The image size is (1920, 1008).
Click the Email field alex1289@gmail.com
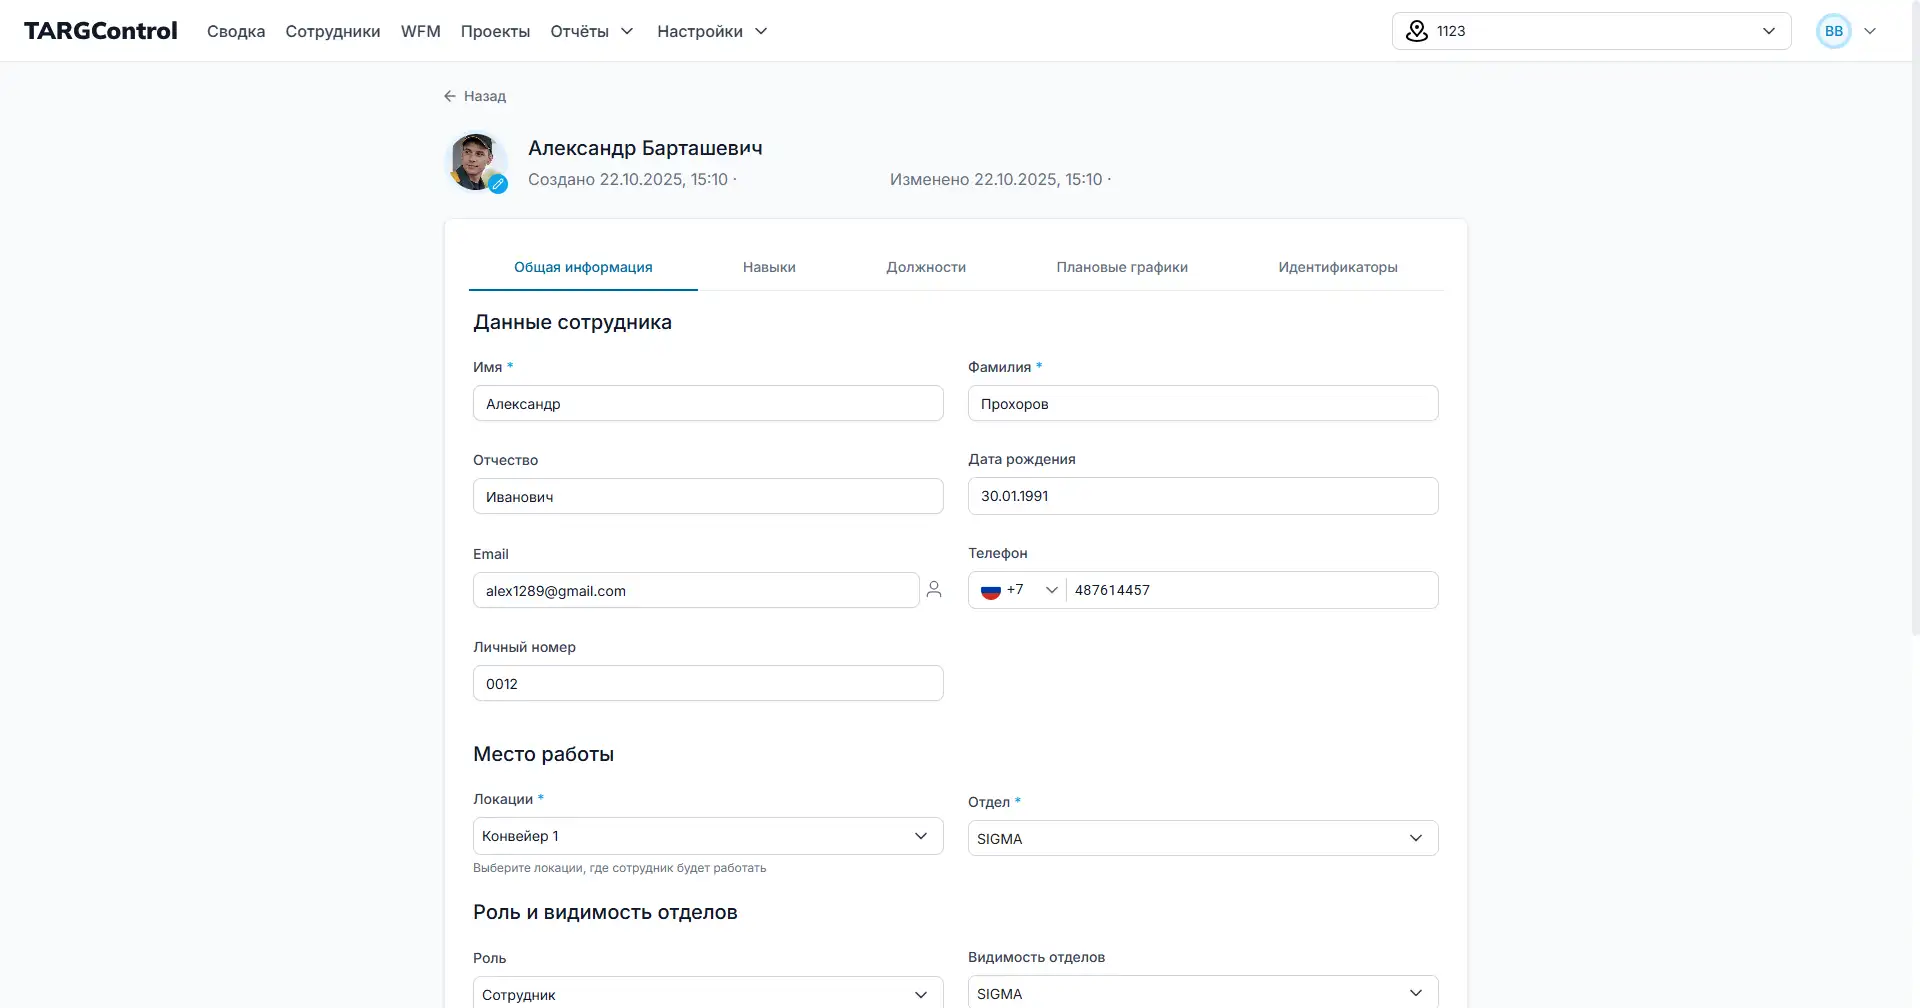[x=696, y=590]
